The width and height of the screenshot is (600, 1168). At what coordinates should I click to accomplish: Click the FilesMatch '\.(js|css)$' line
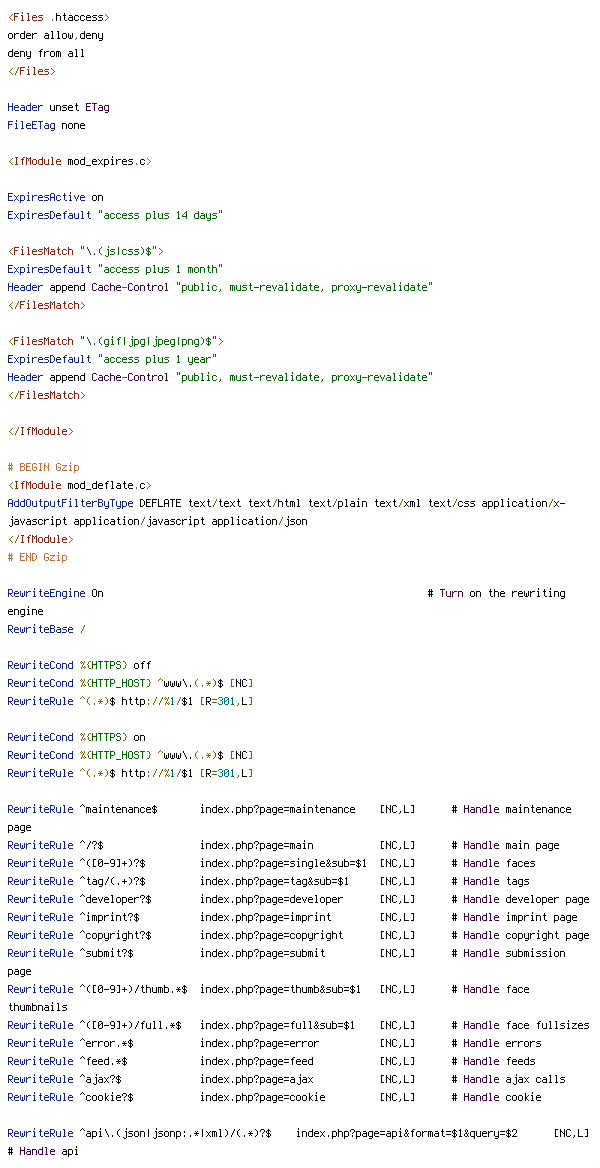pyautogui.click(x=86, y=251)
